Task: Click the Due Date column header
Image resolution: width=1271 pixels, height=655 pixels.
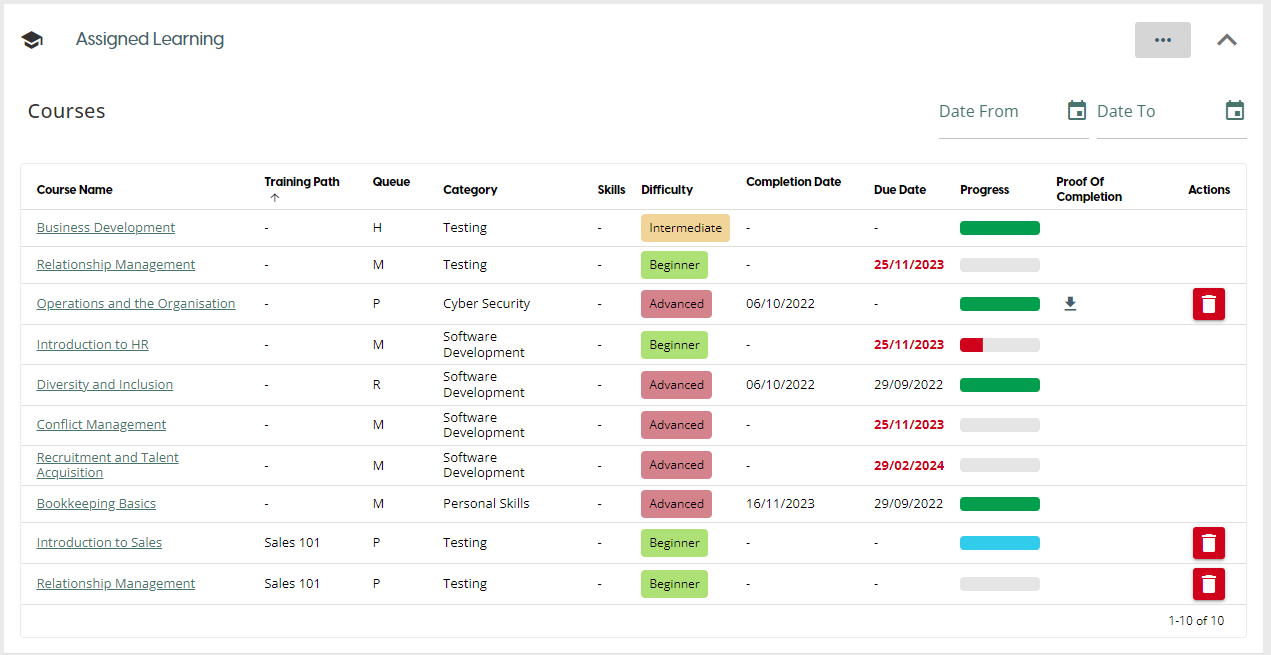Action: 899,190
